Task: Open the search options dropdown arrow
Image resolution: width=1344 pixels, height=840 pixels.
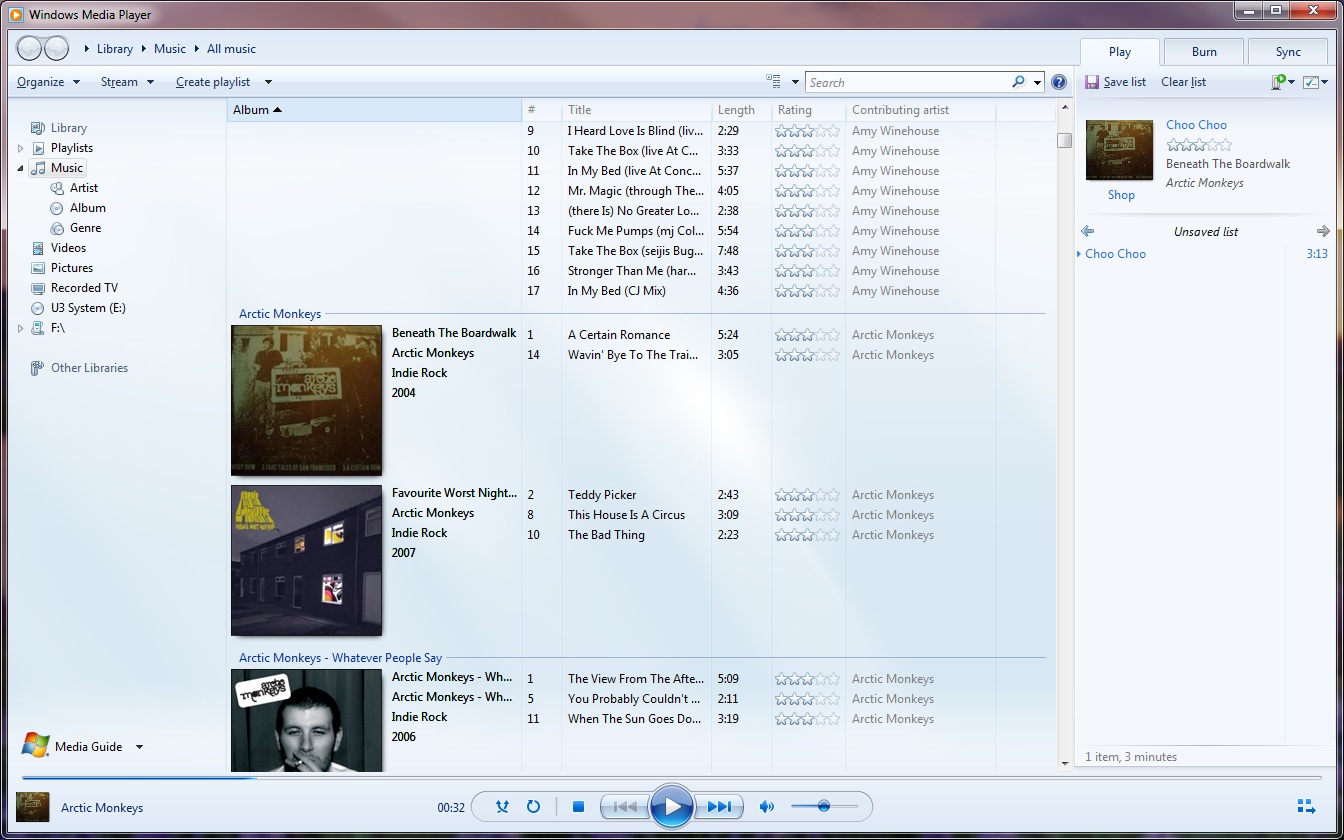Action: tap(1038, 82)
